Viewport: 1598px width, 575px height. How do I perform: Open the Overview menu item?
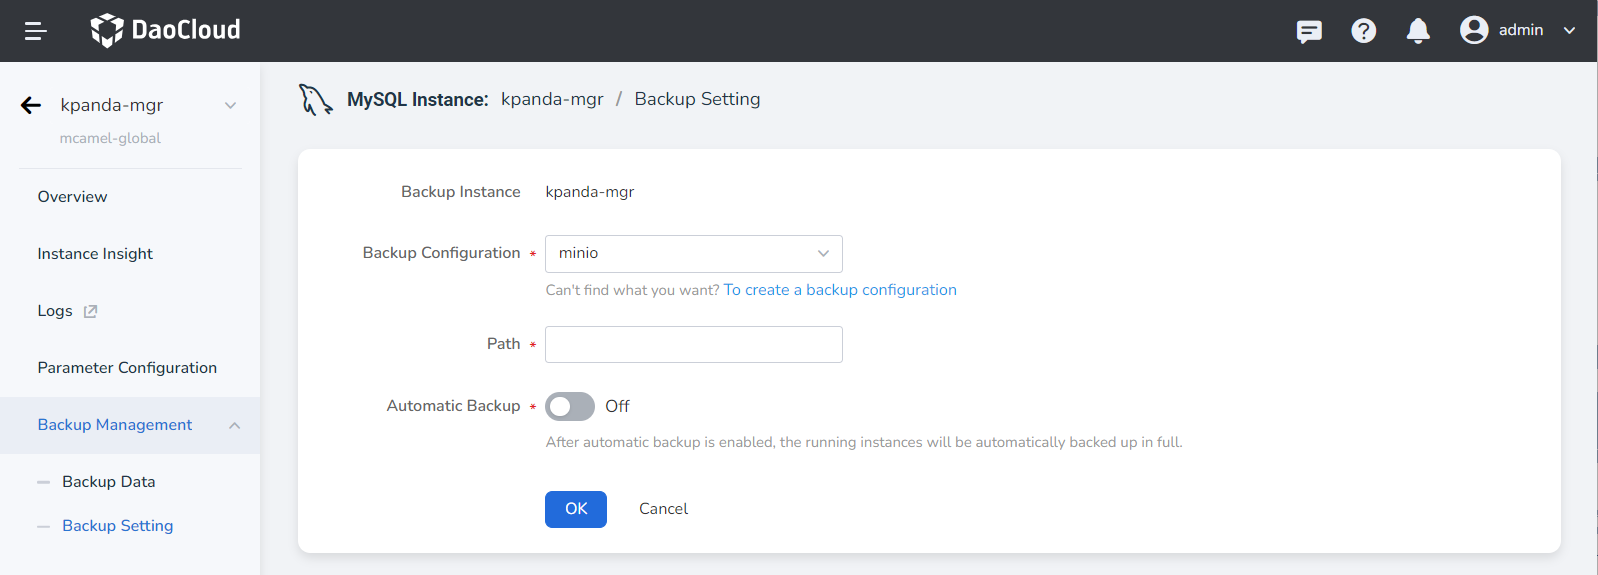click(72, 197)
